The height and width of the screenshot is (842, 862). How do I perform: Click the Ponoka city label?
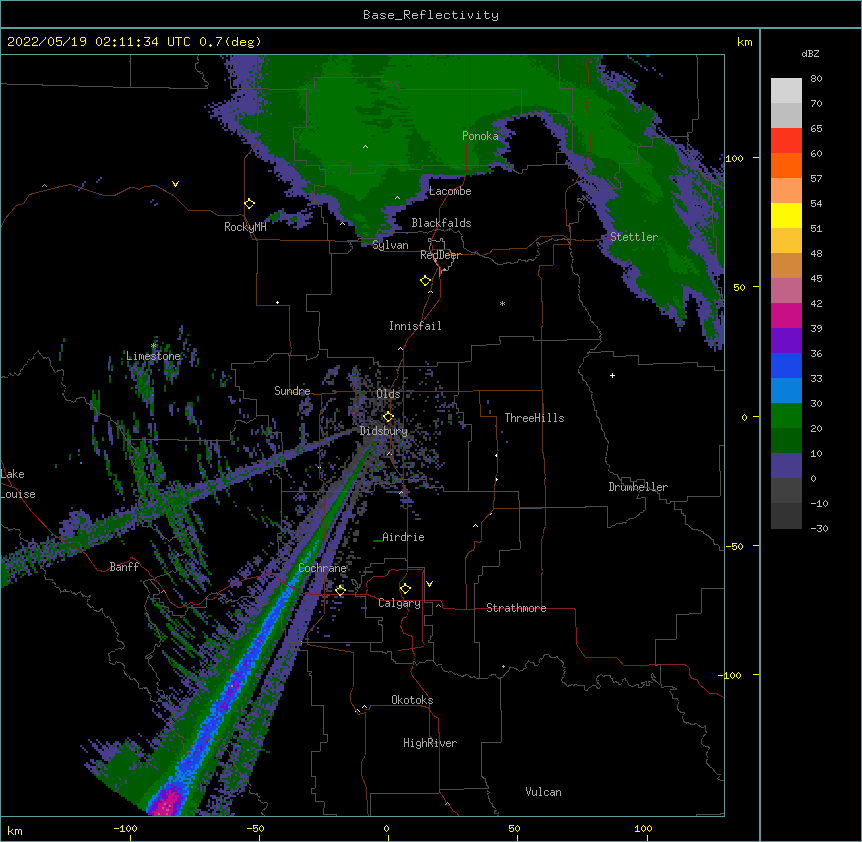(x=480, y=136)
